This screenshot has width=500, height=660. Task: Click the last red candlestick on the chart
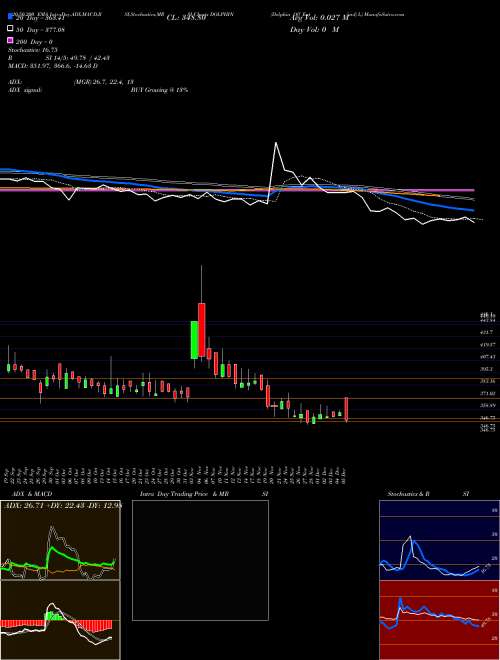coord(346,409)
